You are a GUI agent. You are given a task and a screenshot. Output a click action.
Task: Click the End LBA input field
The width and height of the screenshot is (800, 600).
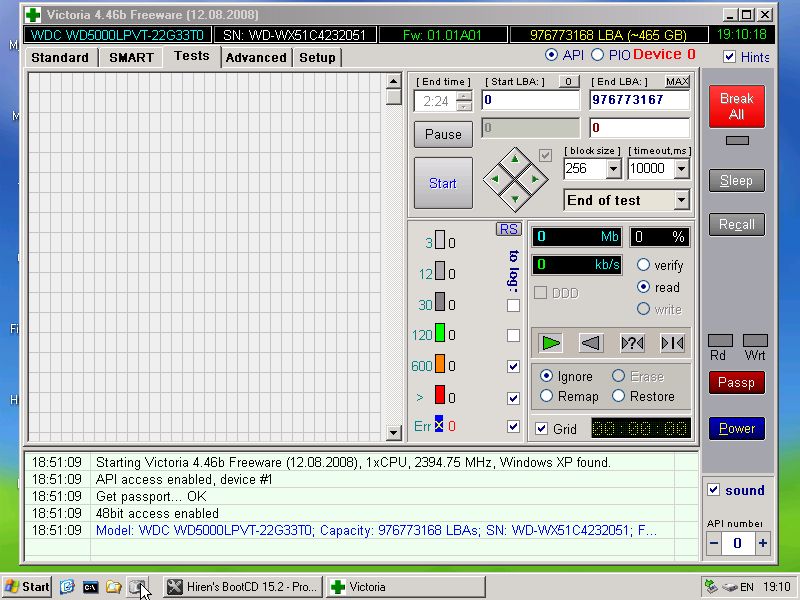click(639, 100)
